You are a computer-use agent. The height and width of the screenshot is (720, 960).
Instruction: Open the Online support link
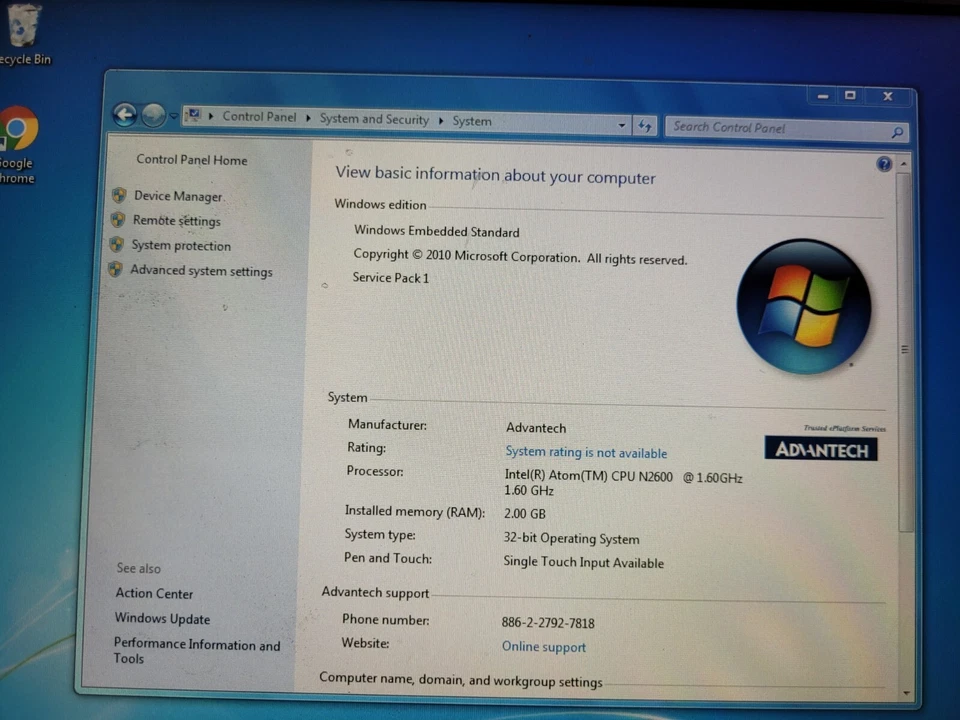click(x=543, y=646)
